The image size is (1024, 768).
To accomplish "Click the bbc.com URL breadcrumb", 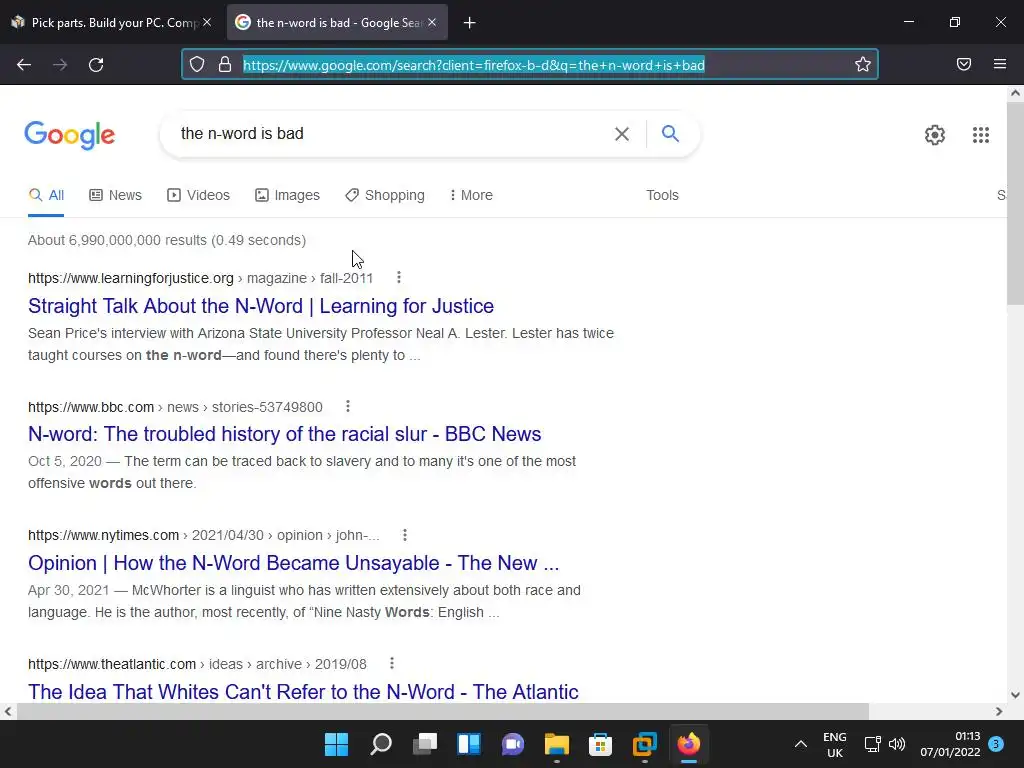I will [x=175, y=407].
